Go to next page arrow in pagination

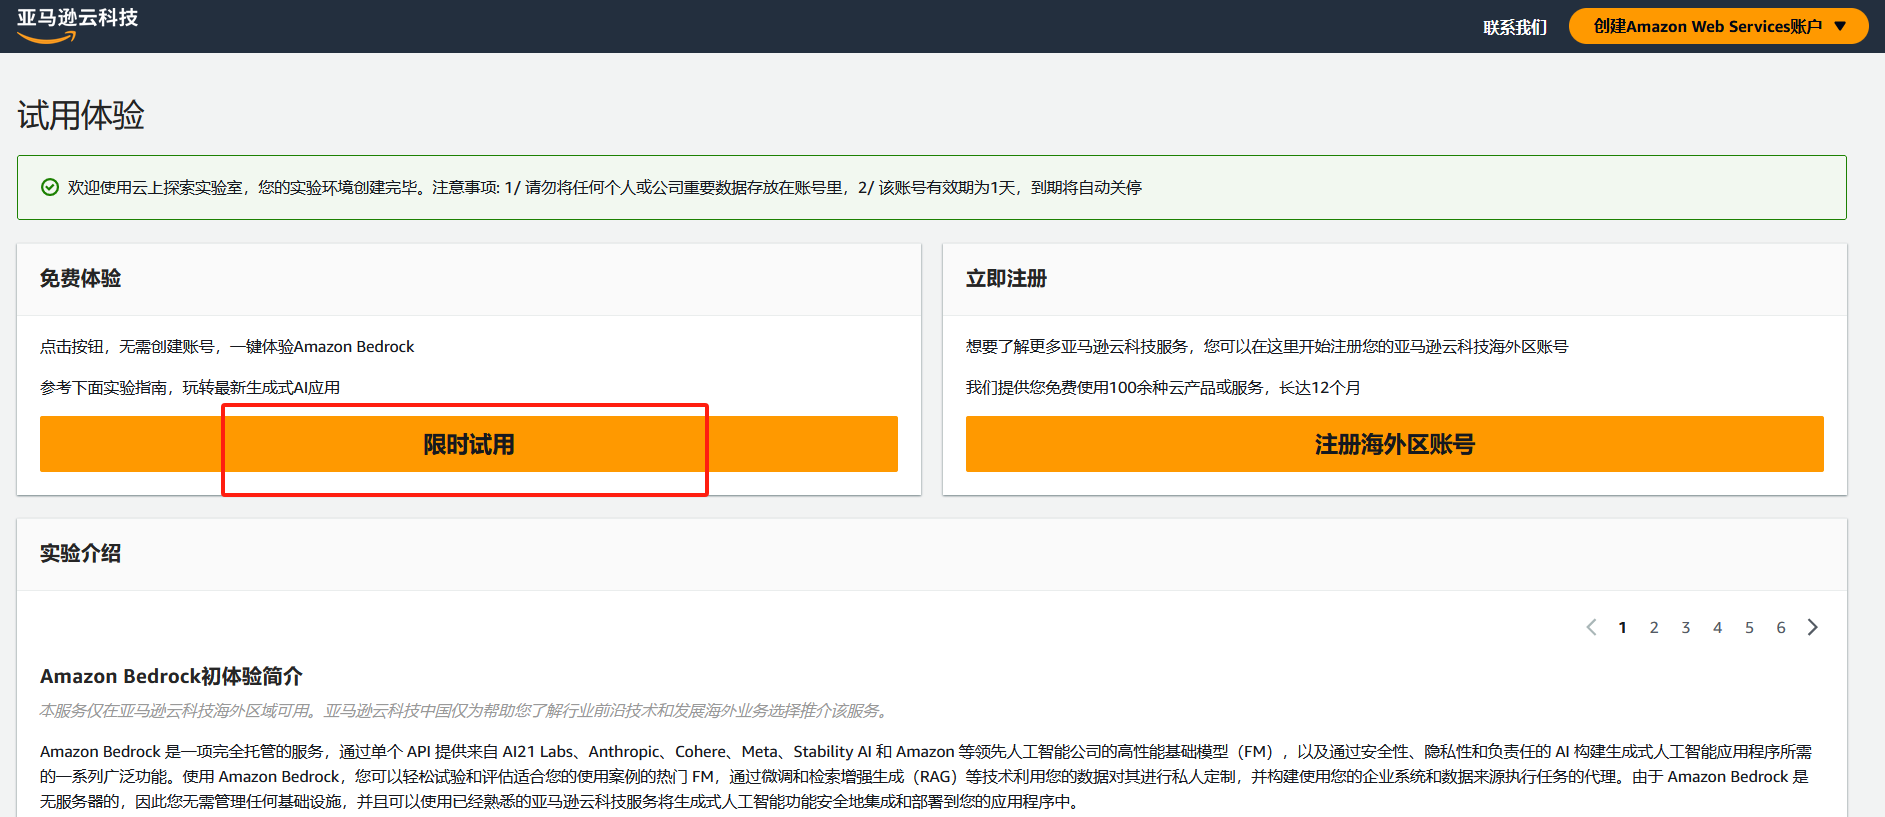[1812, 627]
